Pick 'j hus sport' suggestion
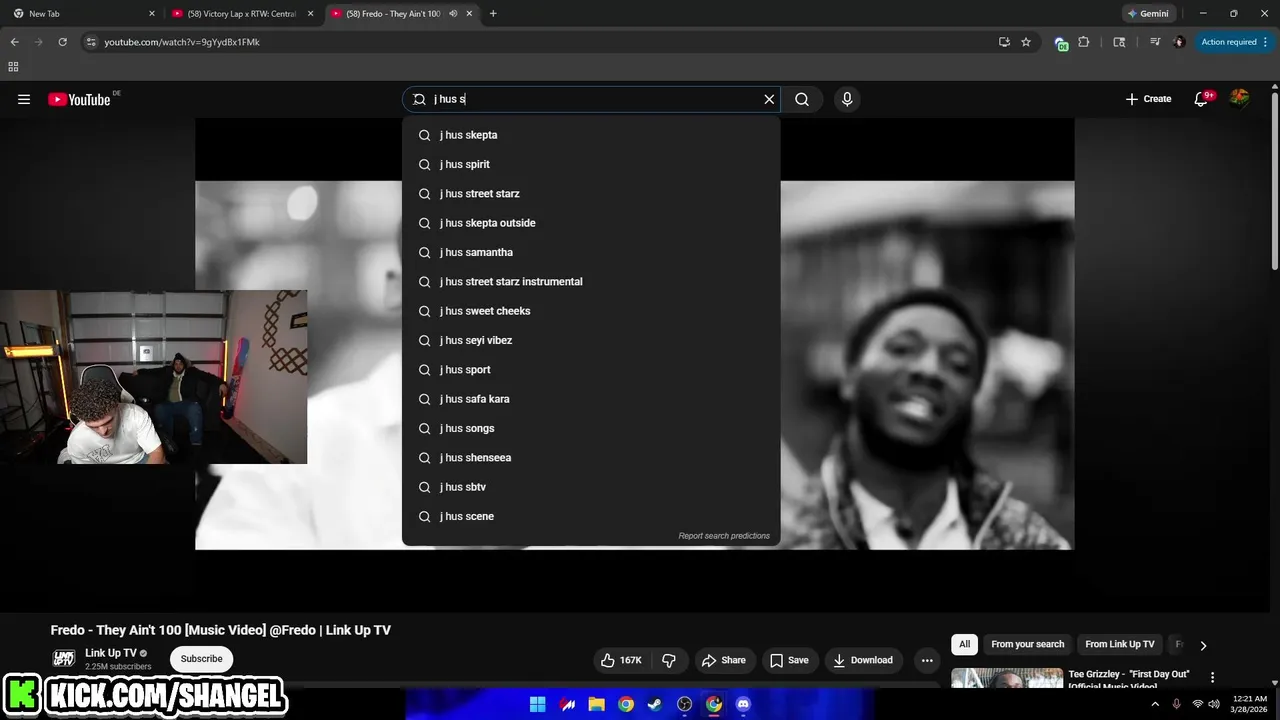1280x720 pixels. (591, 370)
